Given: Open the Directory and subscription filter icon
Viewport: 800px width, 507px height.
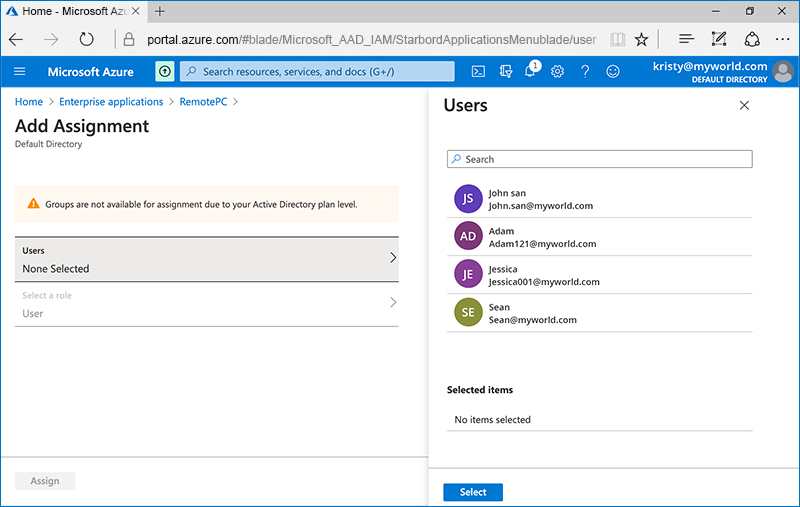Looking at the screenshot, I should (506, 72).
